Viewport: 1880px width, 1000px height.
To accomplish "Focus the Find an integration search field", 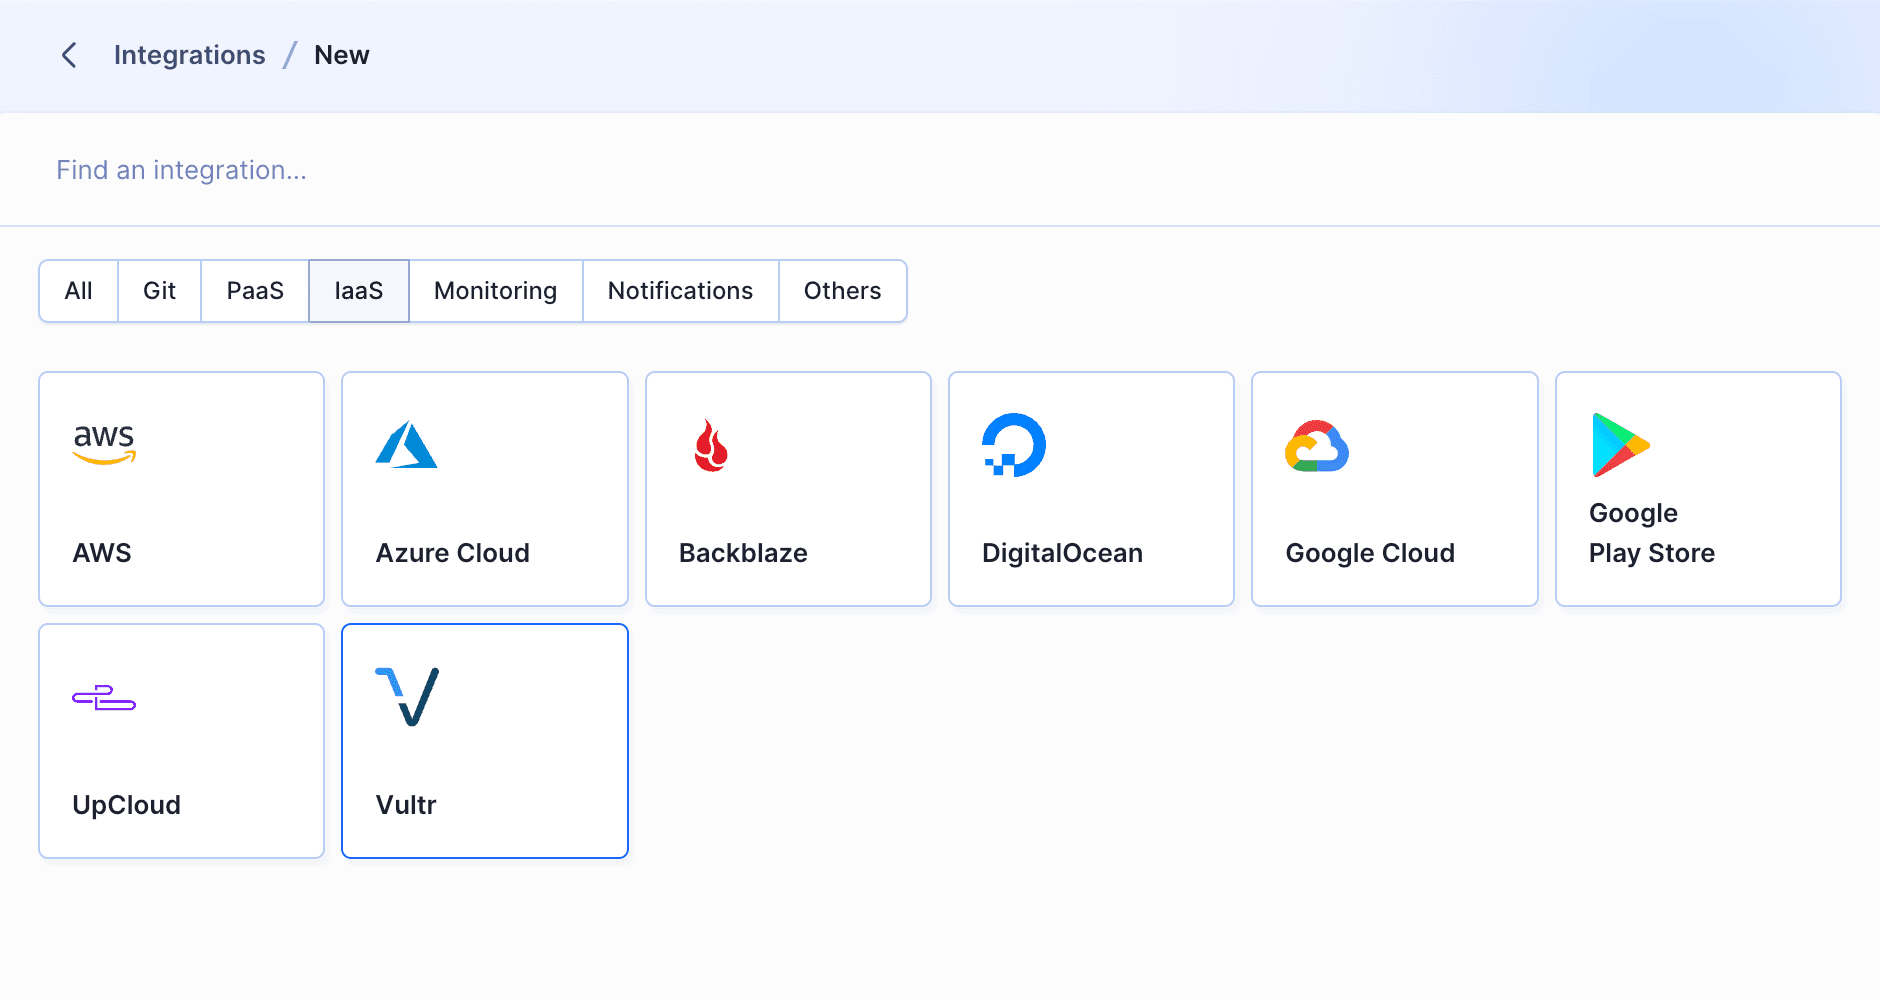I will pos(940,170).
